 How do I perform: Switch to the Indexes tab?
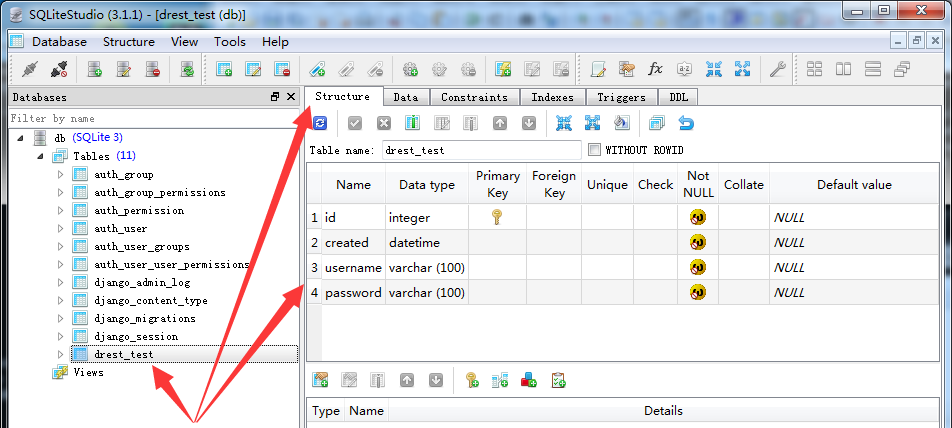coord(552,97)
